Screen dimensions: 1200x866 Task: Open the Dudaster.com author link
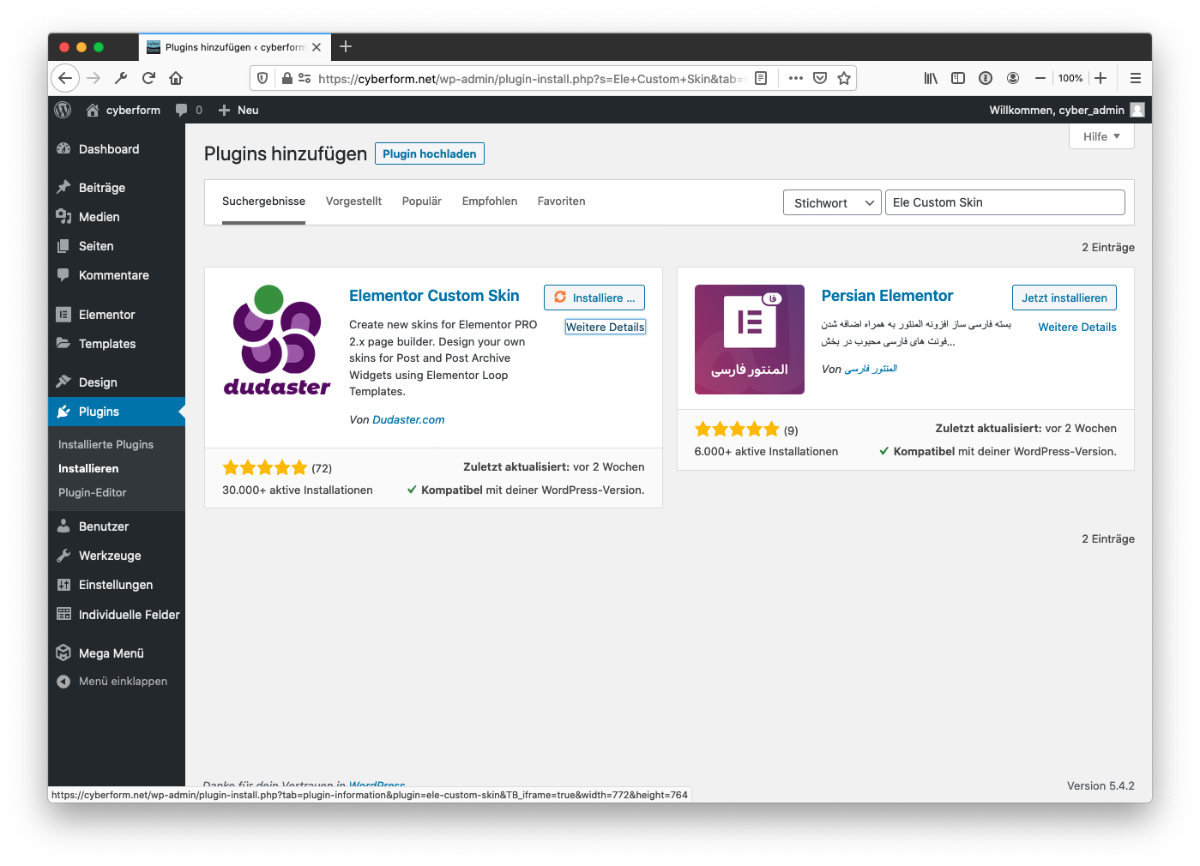(408, 420)
